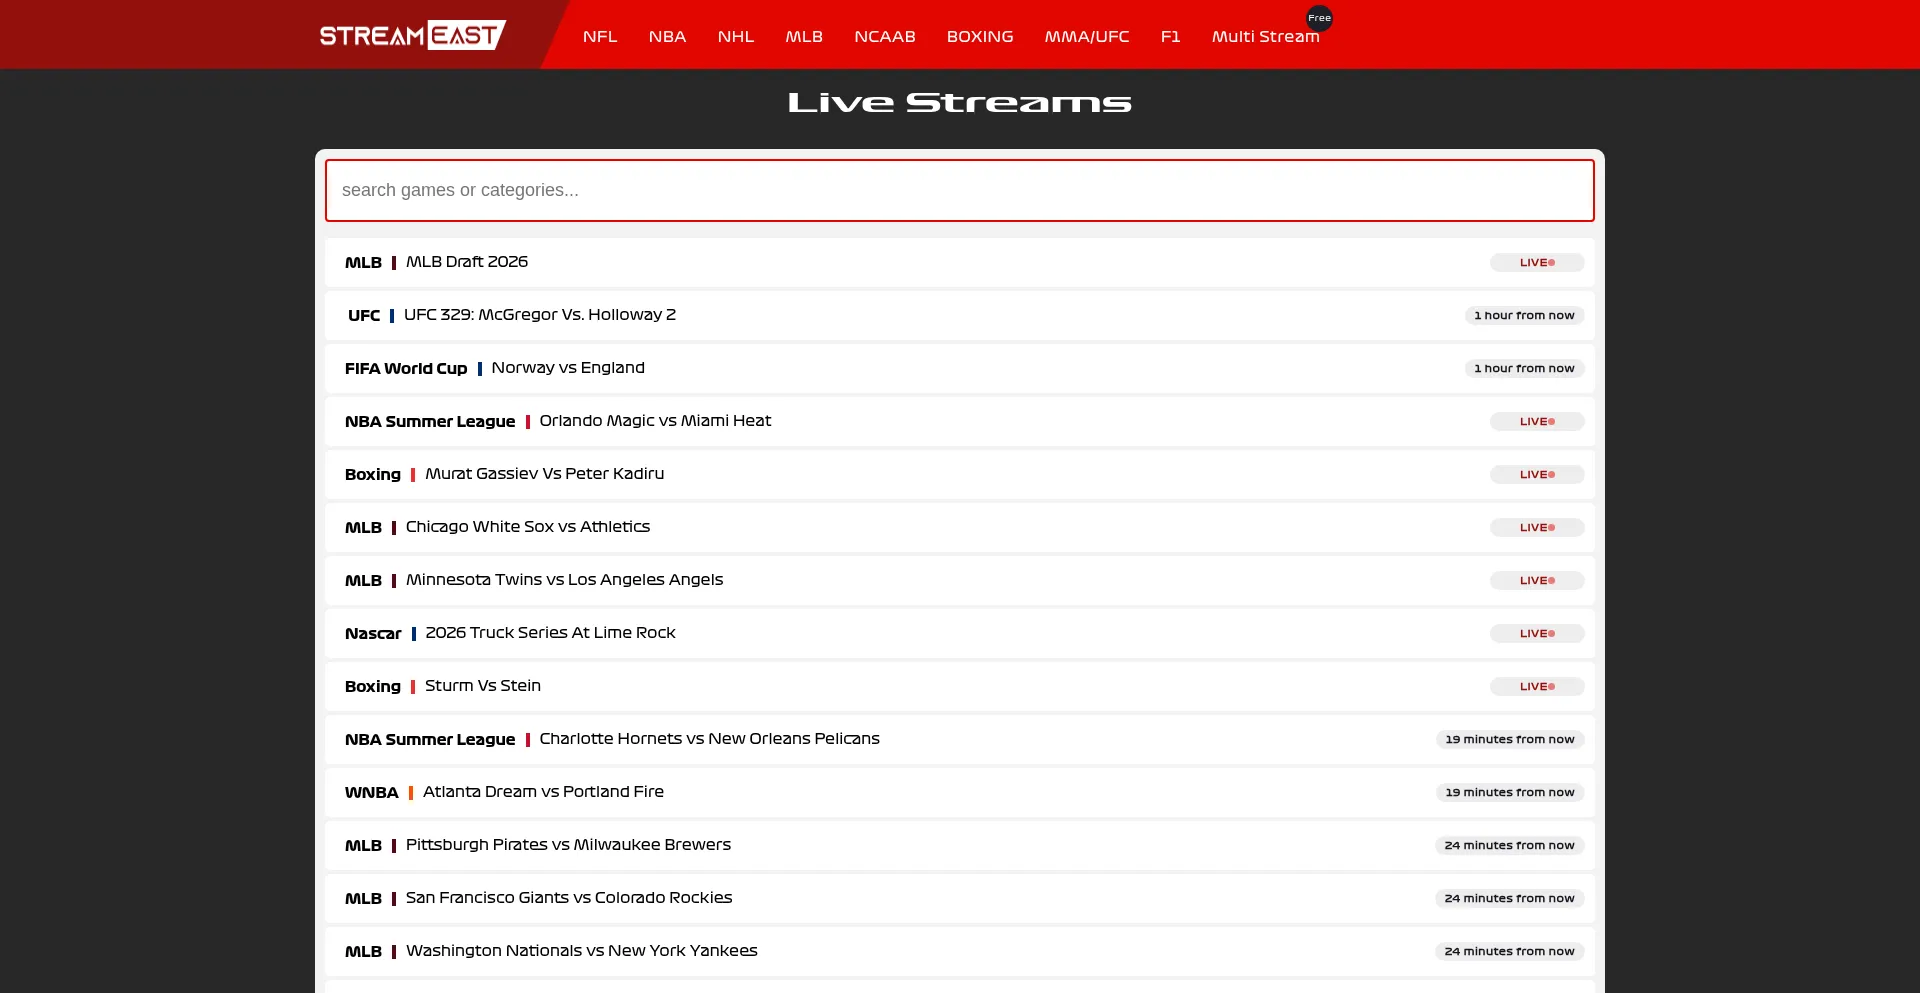This screenshot has height=993, width=1920.
Task: Open Minnesota Twins vs Los Angeles Angels
Action: (960, 580)
